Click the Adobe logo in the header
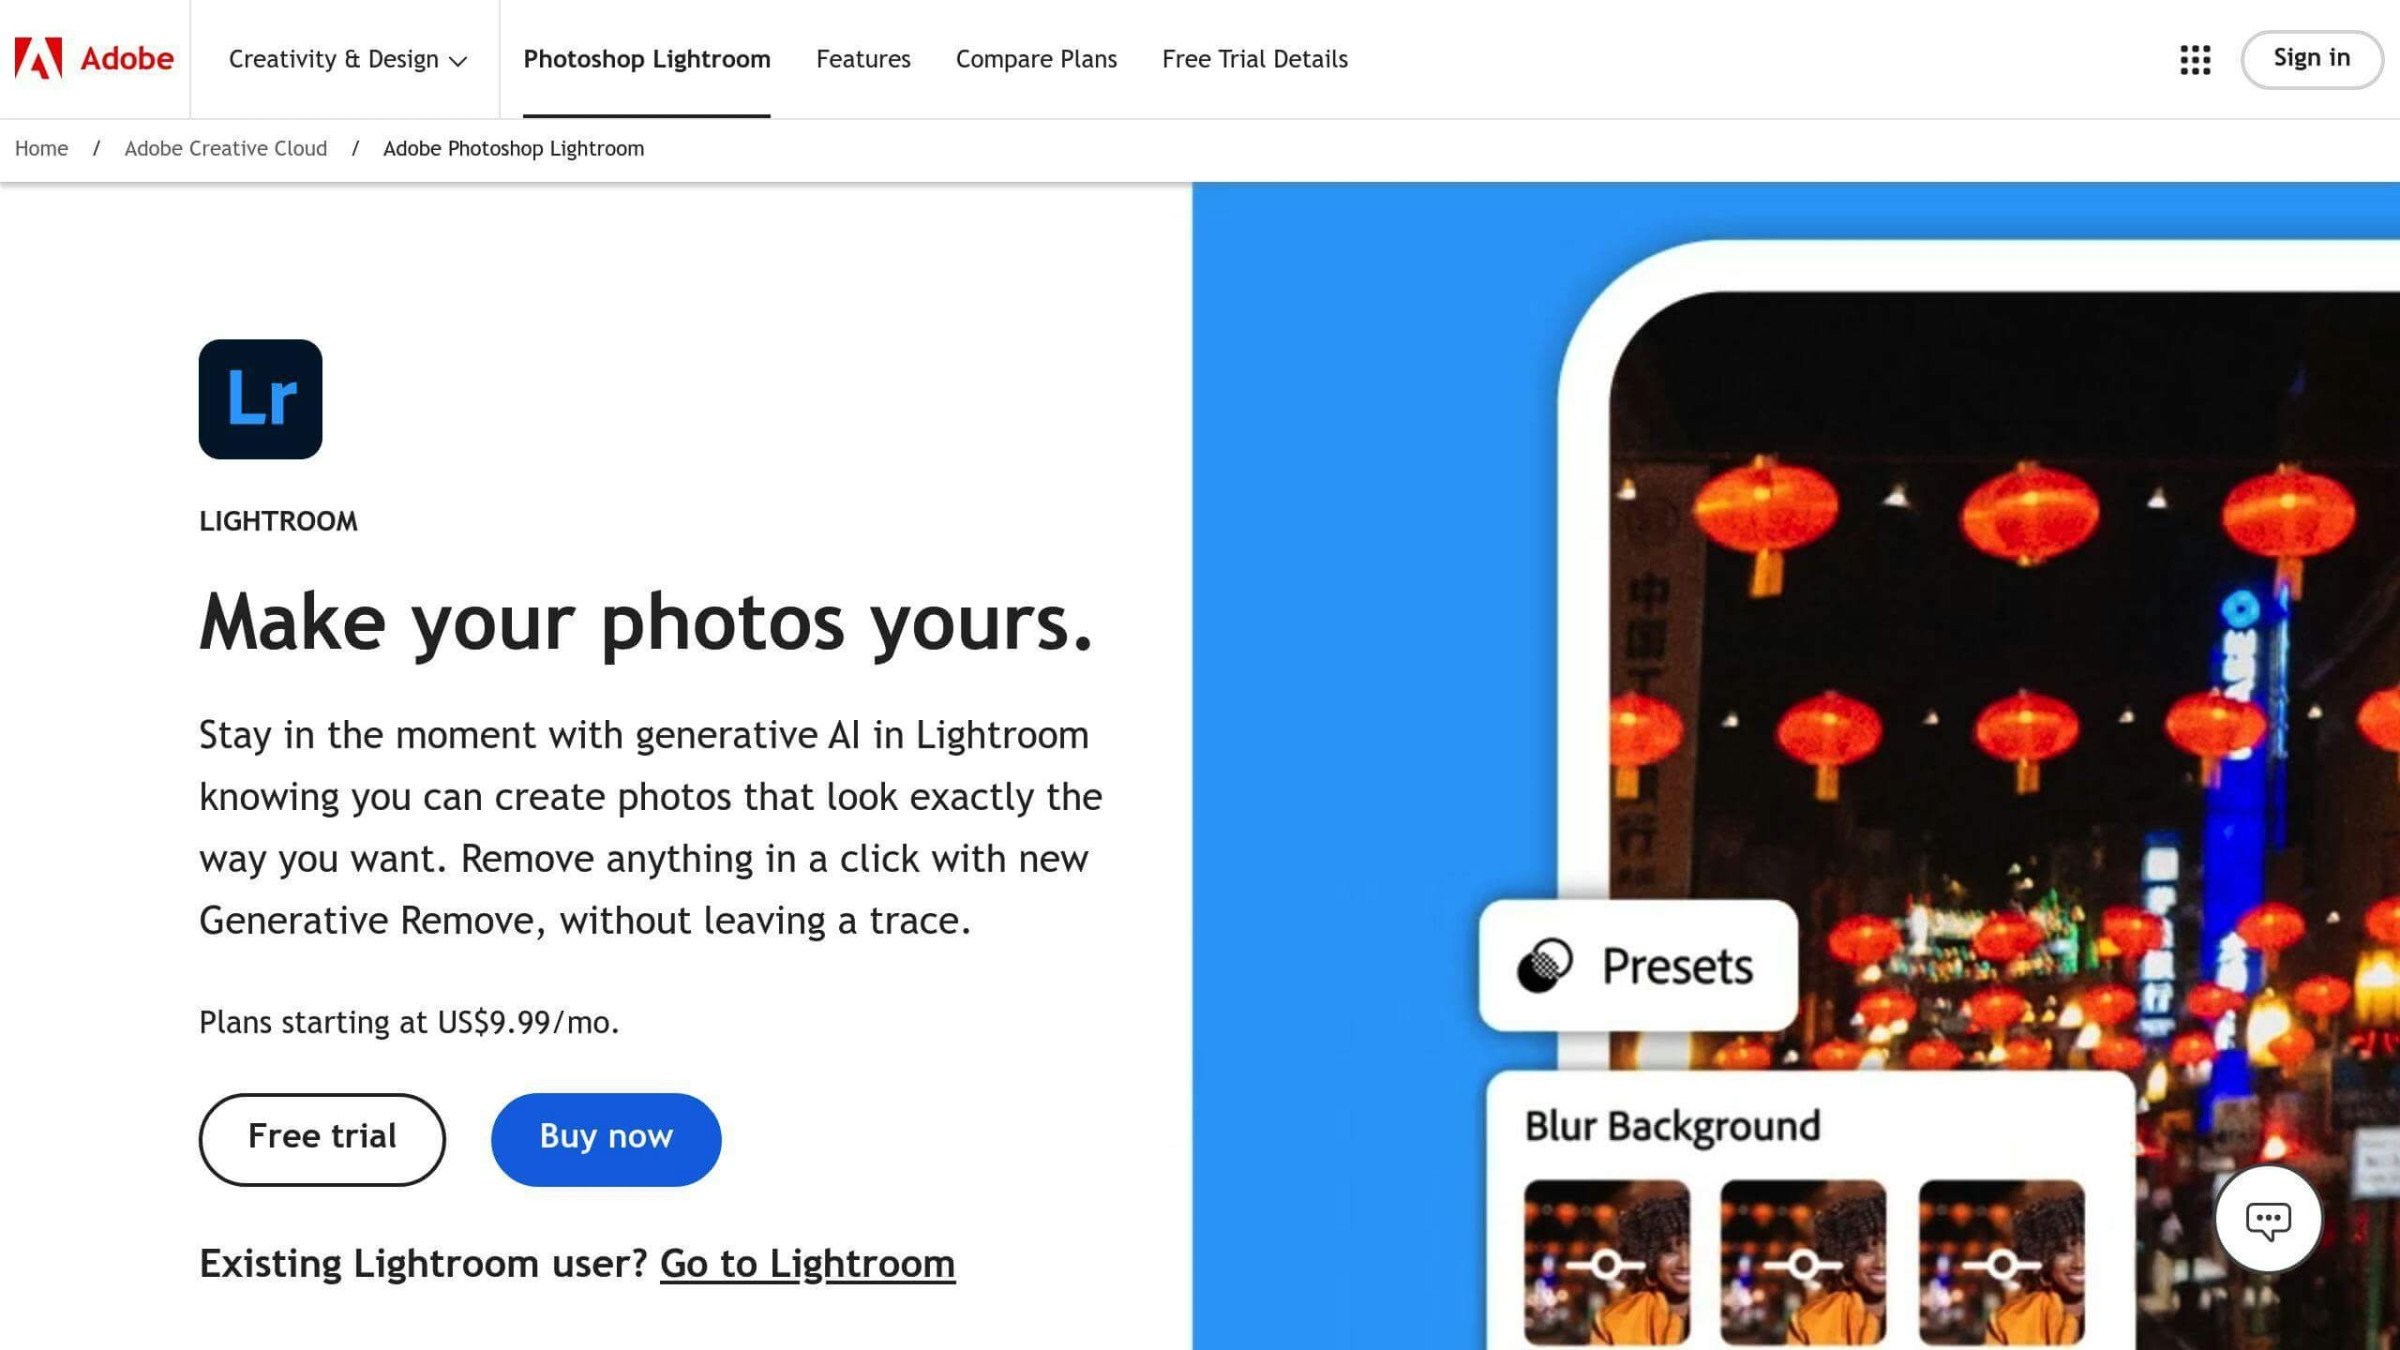Viewport: 2400px width, 1350px height. pyautogui.click(x=94, y=58)
